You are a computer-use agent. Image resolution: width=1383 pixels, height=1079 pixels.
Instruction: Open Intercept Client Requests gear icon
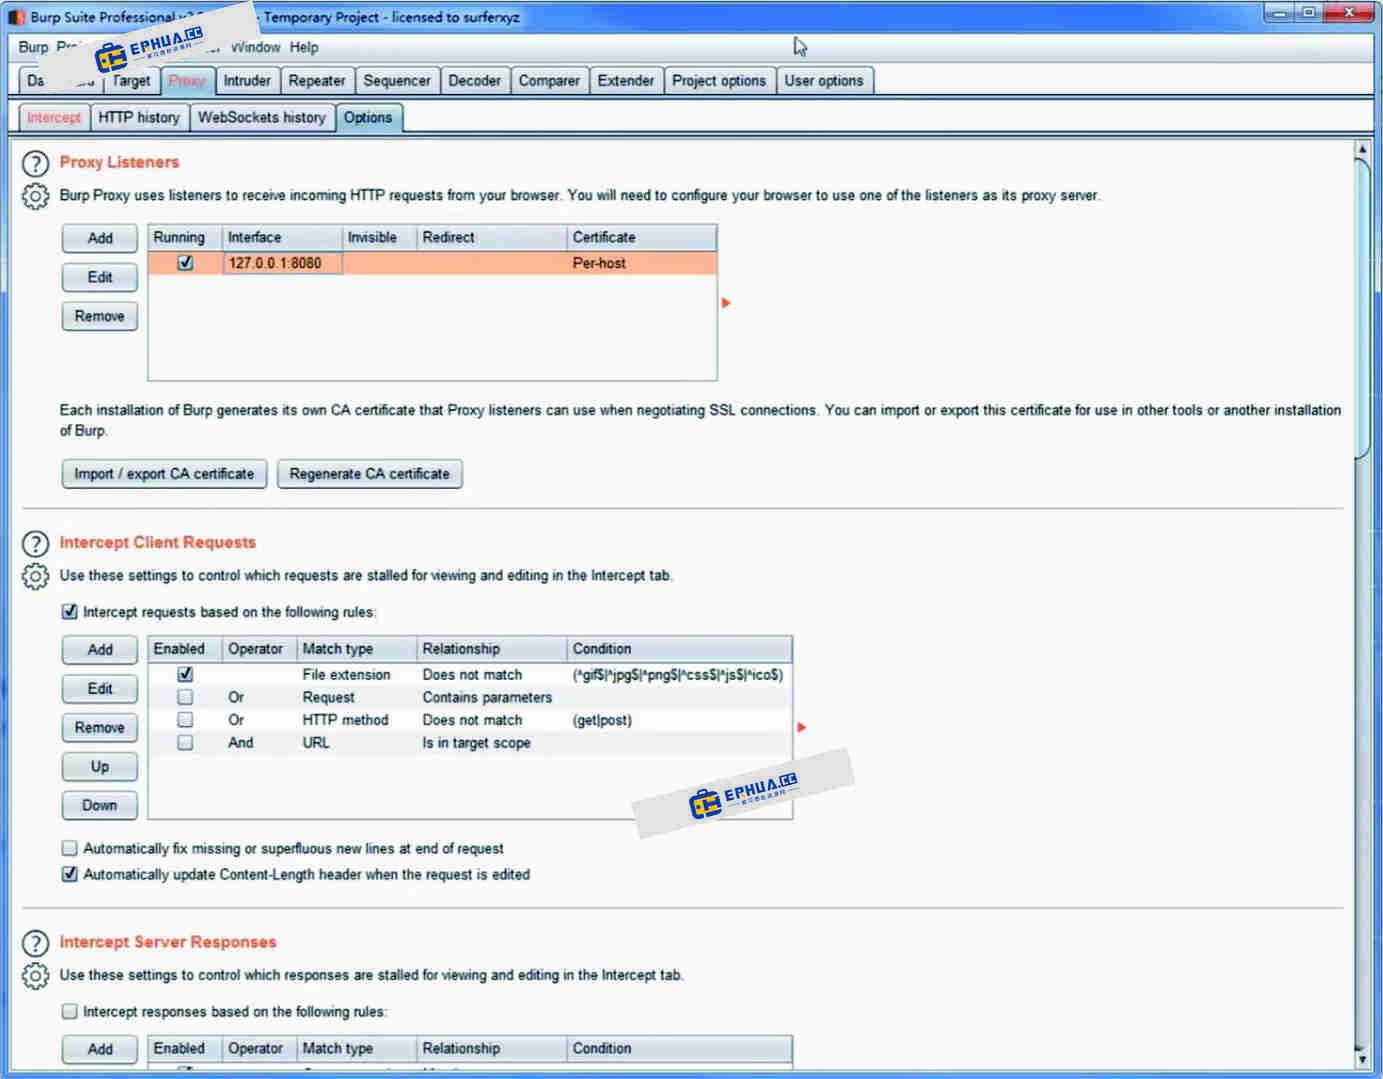(x=35, y=576)
